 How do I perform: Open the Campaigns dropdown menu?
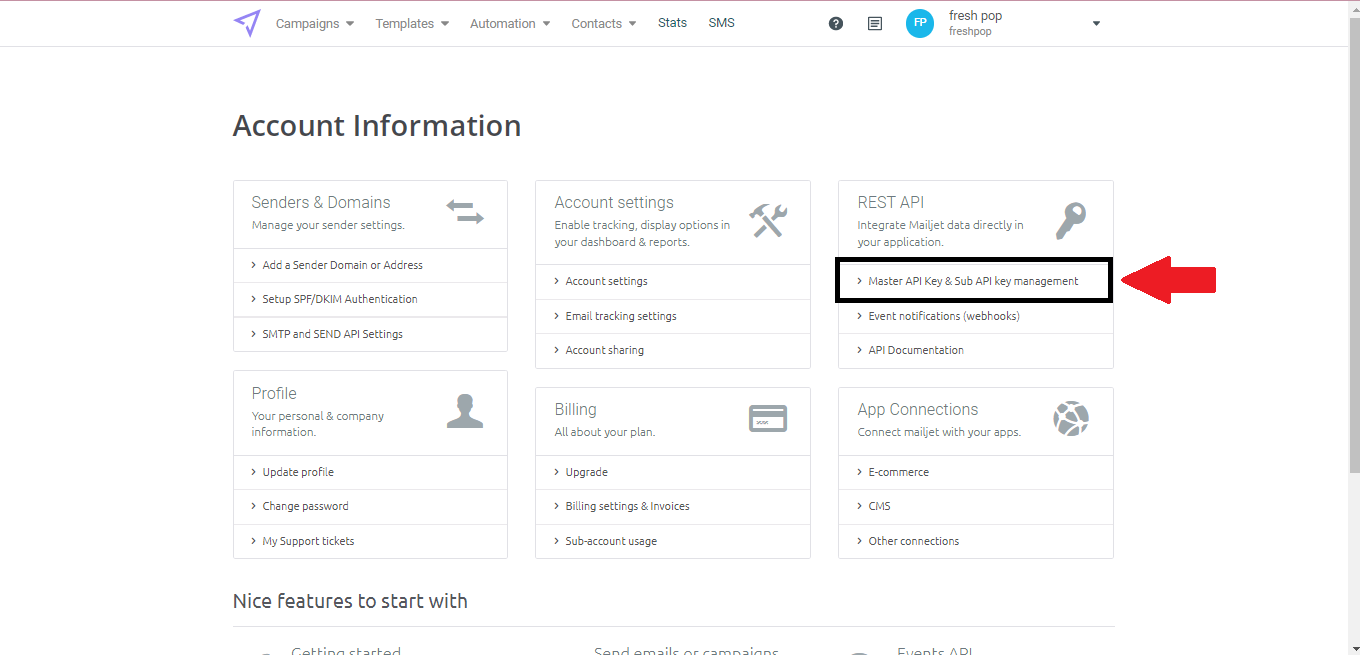click(x=315, y=23)
